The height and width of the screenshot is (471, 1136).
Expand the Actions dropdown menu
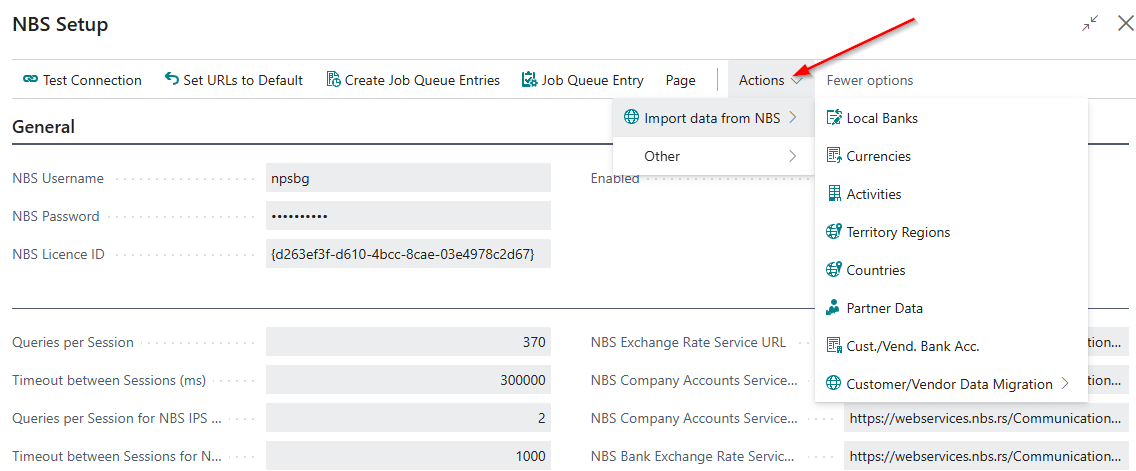pos(770,80)
